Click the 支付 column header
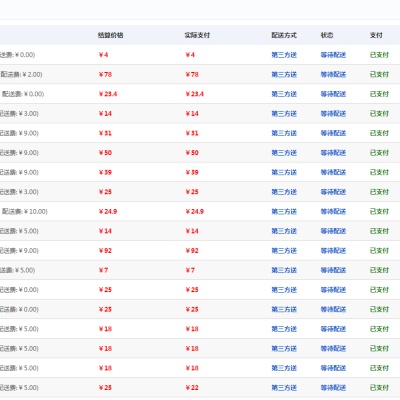 pyautogui.click(x=376, y=35)
